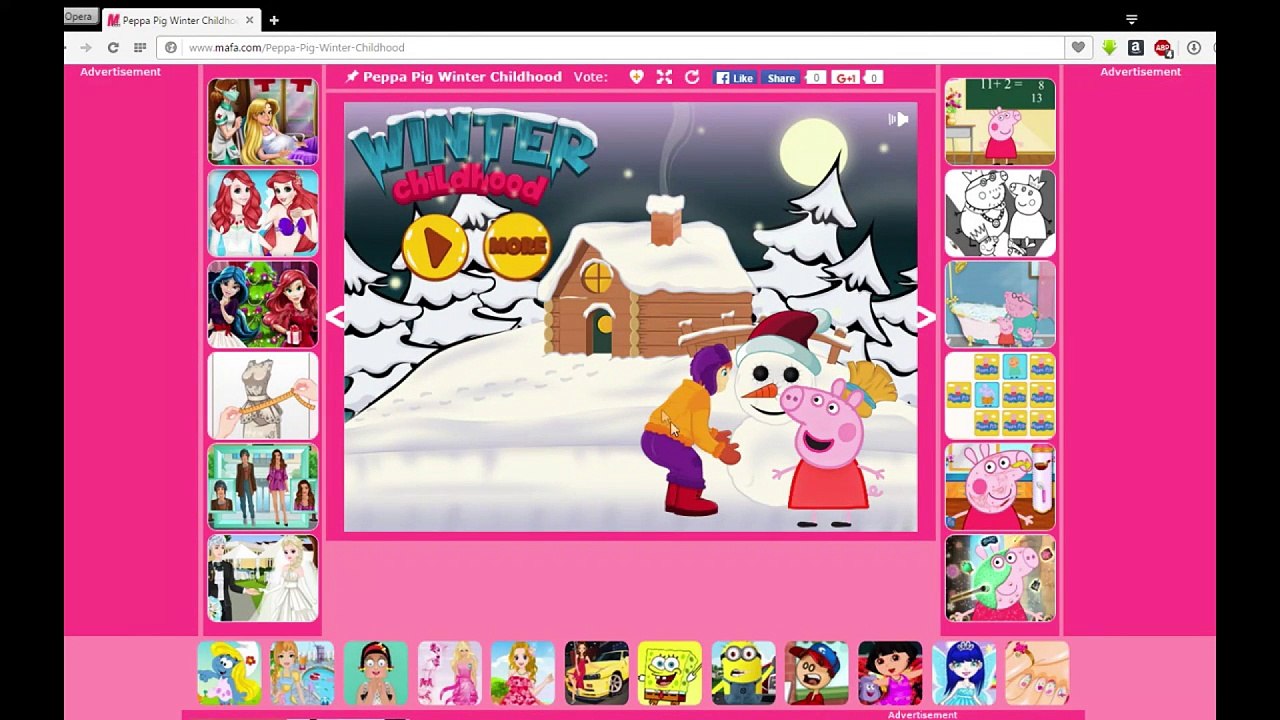Open the Opera menu button

(80, 17)
